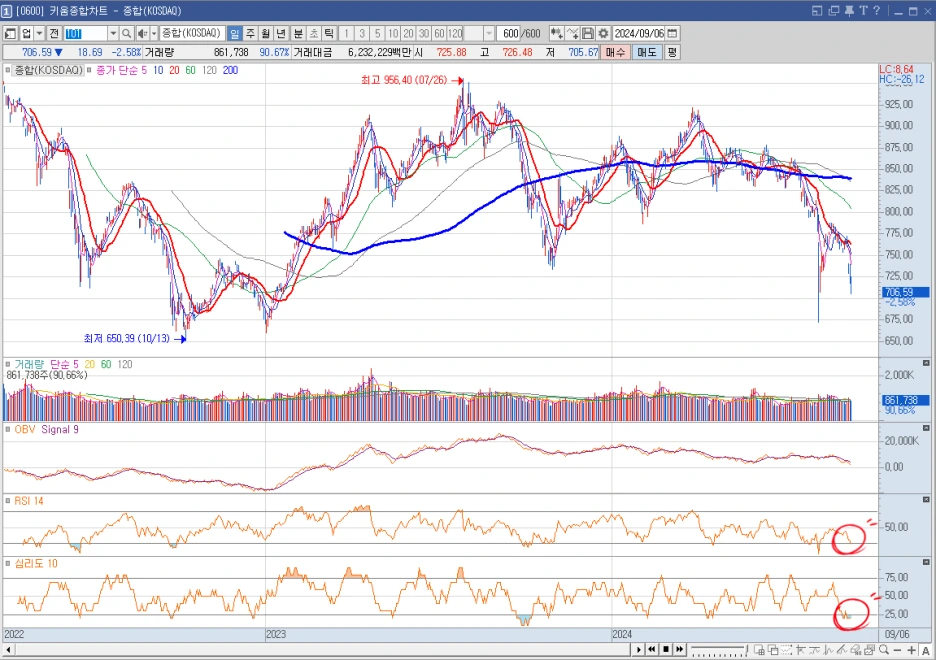Switch to 월 monthly period

point(266,33)
